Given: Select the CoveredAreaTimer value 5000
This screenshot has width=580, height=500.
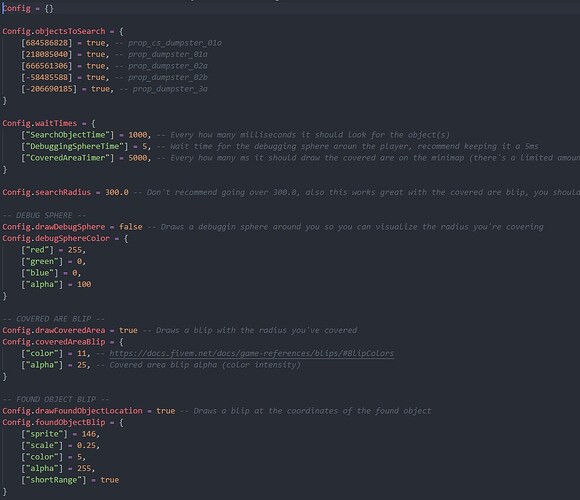Looking at the screenshot, I should 138,158.
